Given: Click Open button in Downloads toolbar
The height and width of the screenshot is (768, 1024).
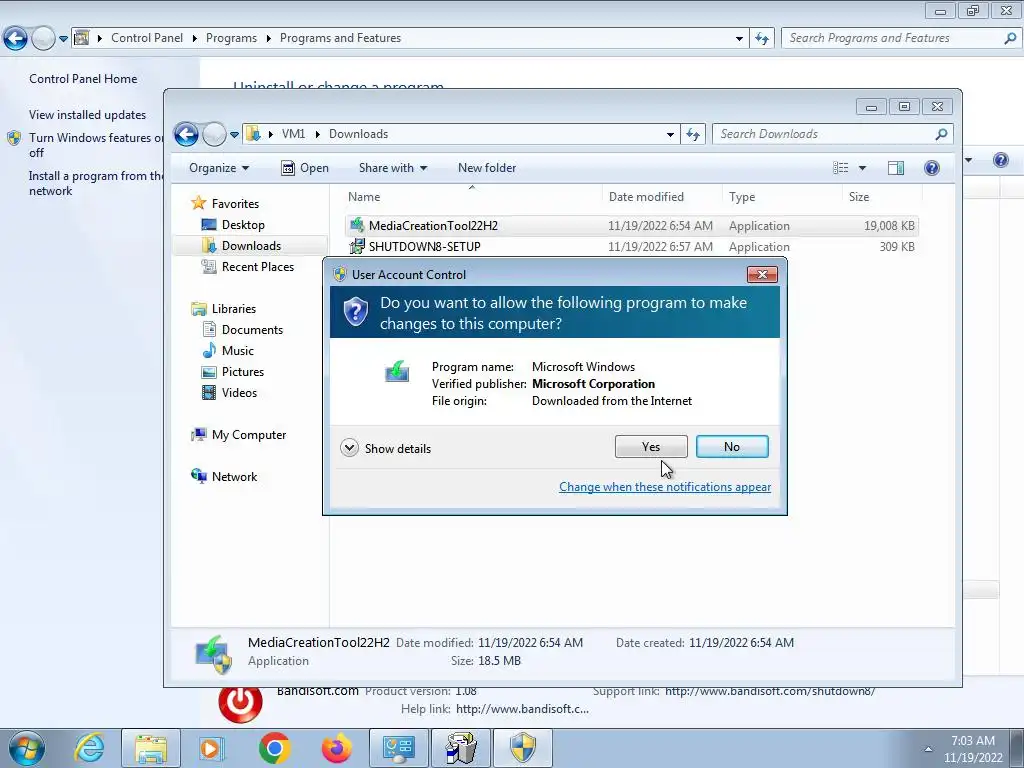Looking at the screenshot, I should 305,168.
